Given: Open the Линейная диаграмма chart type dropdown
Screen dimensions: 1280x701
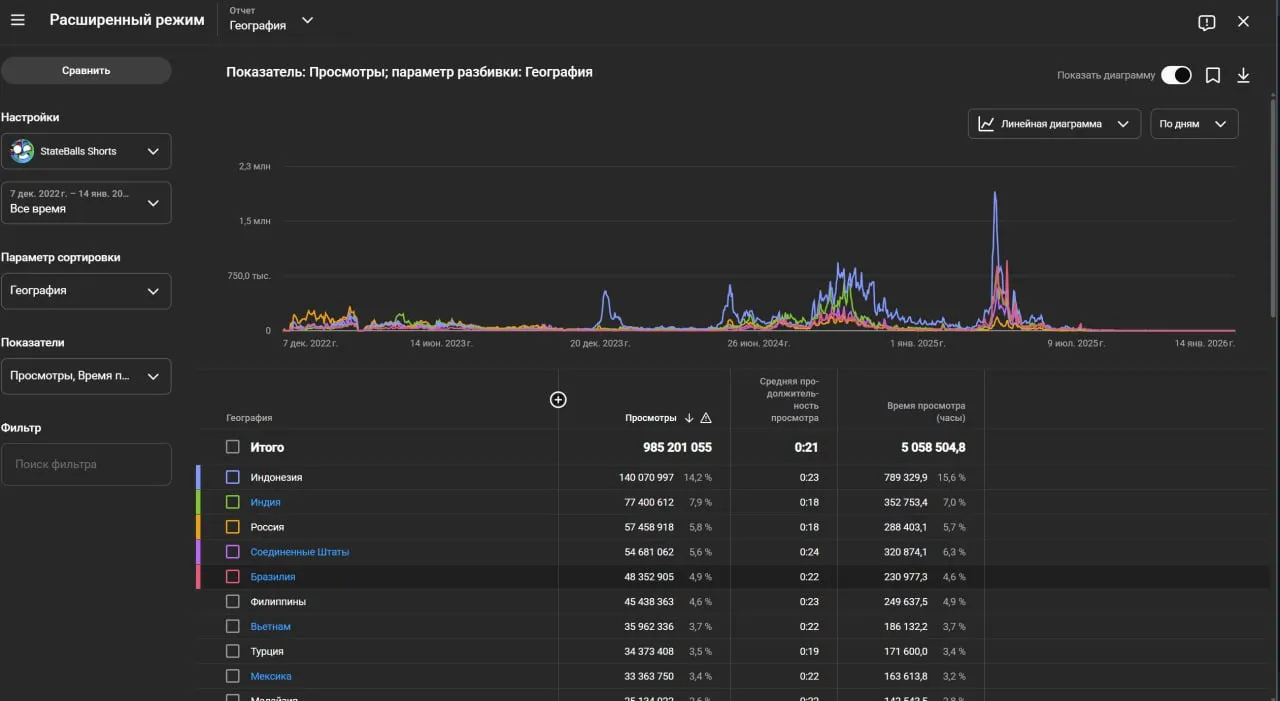Looking at the screenshot, I should 1054,124.
